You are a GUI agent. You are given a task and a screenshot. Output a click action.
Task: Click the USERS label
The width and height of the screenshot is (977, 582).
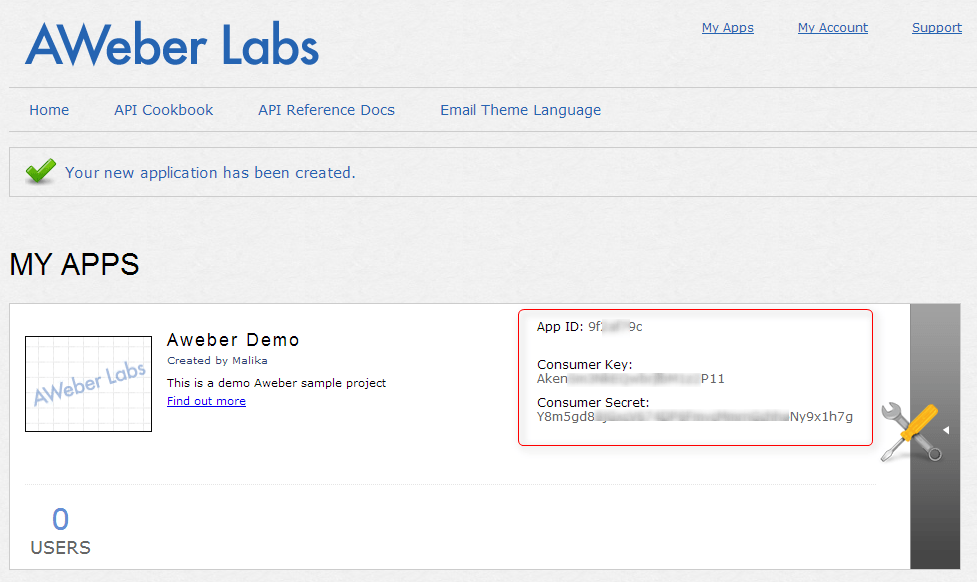[x=60, y=548]
